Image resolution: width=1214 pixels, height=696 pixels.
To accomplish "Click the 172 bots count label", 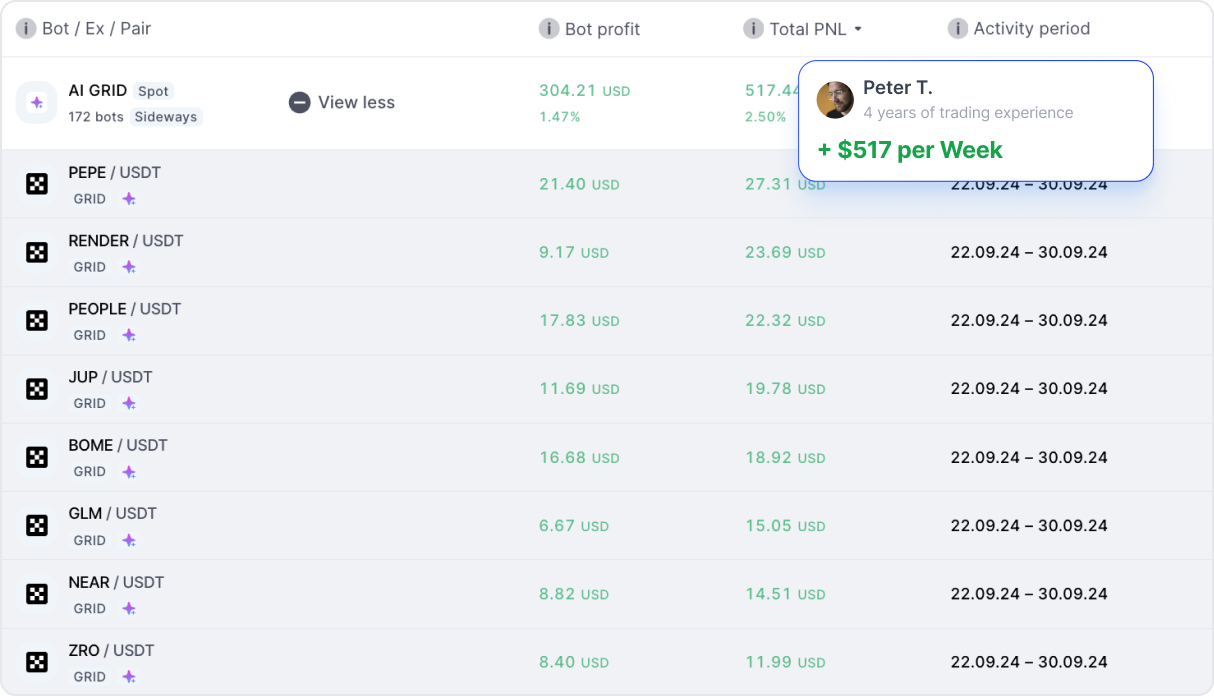I will pos(96,117).
